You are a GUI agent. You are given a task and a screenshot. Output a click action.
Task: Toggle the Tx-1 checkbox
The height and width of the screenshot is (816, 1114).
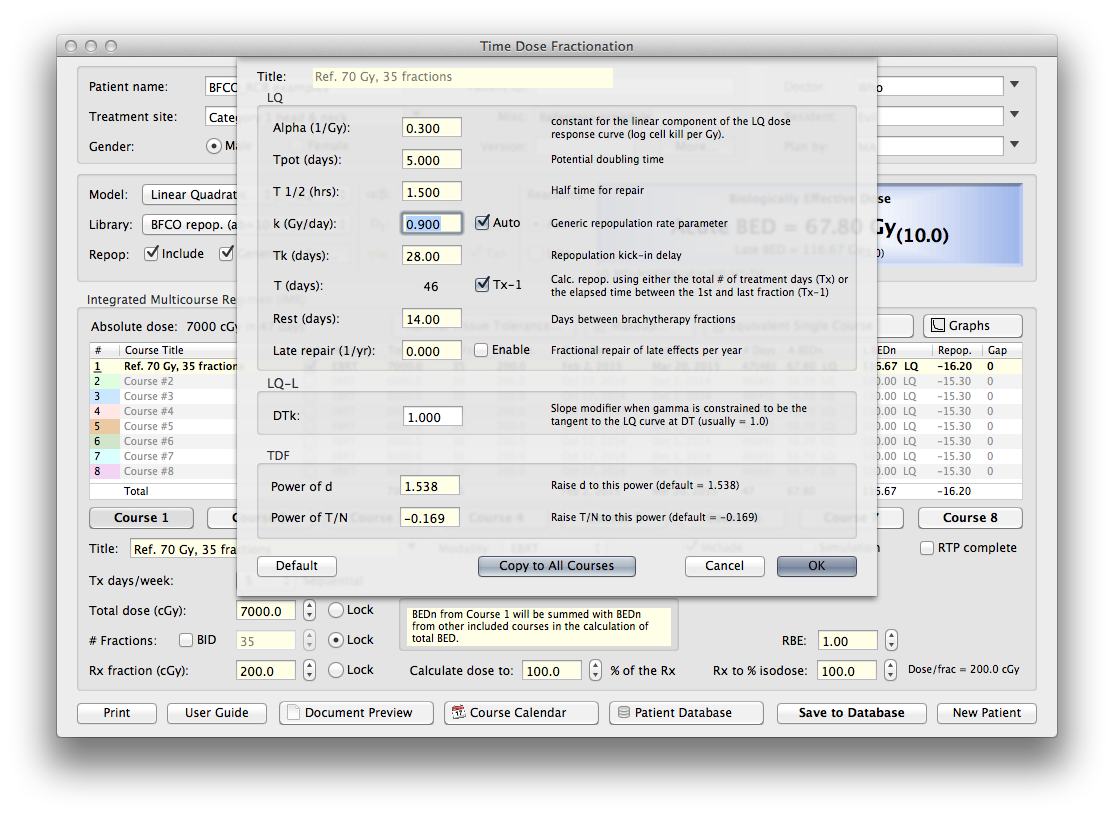(482, 285)
